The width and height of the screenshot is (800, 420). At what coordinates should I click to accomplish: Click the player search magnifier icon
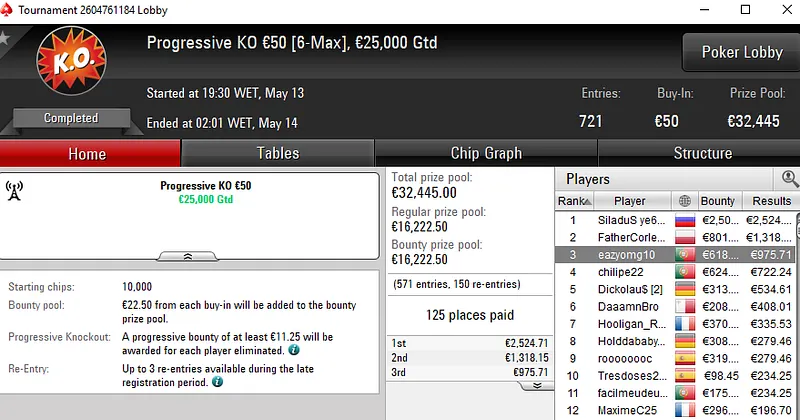coord(789,179)
